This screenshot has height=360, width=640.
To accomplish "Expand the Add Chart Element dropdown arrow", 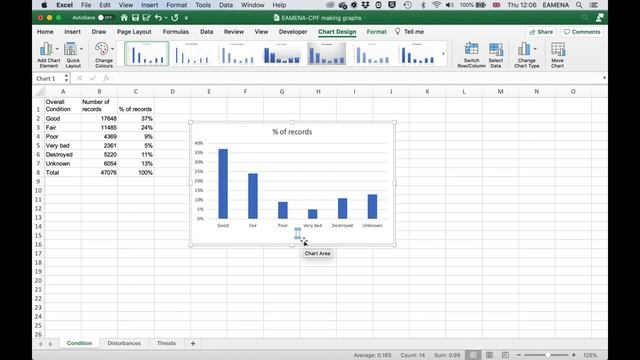I will click(x=57, y=49).
